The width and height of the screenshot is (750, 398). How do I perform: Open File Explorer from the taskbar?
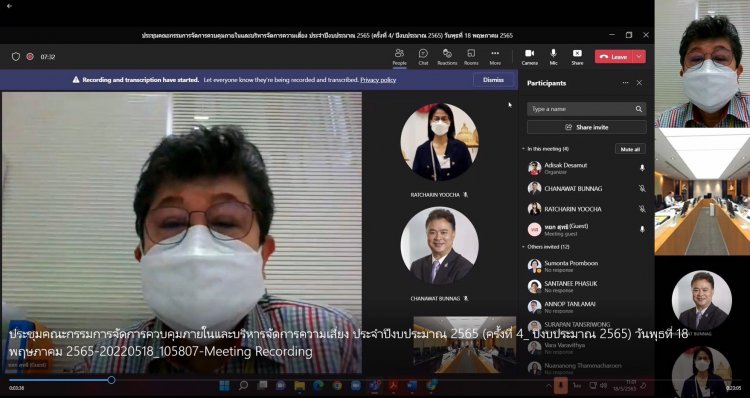pyautogui.click(x=299, y=386)
